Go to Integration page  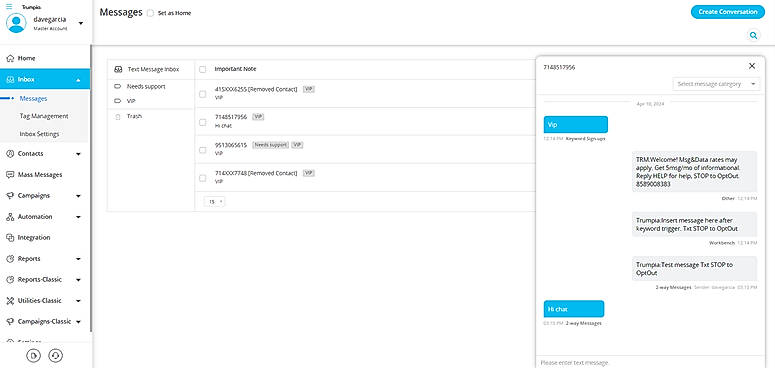[x=34, y=238]
